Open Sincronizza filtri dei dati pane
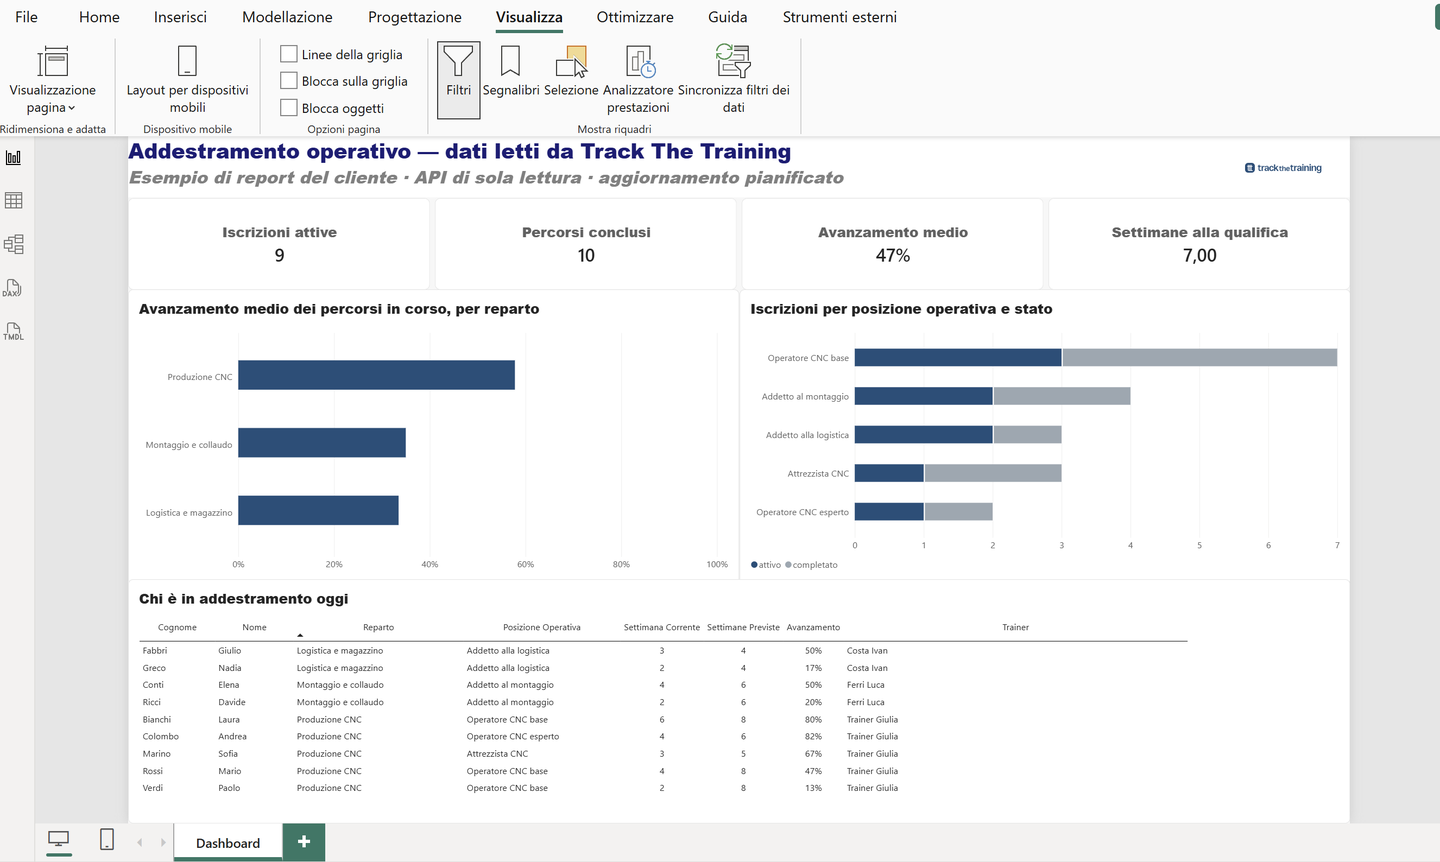1440x862 pixels. [733, 80]
